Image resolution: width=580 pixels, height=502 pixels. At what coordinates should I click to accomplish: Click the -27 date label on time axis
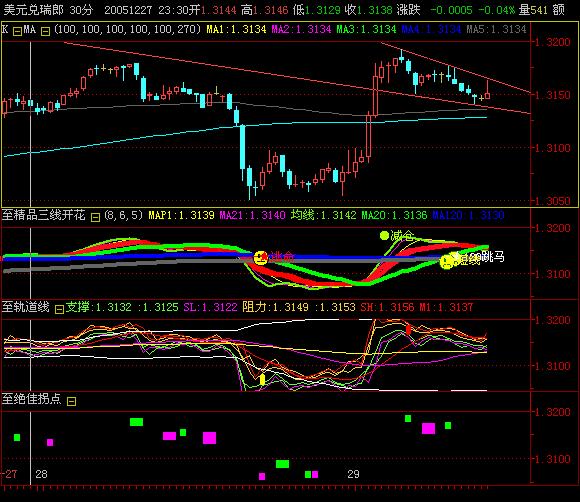10,474
